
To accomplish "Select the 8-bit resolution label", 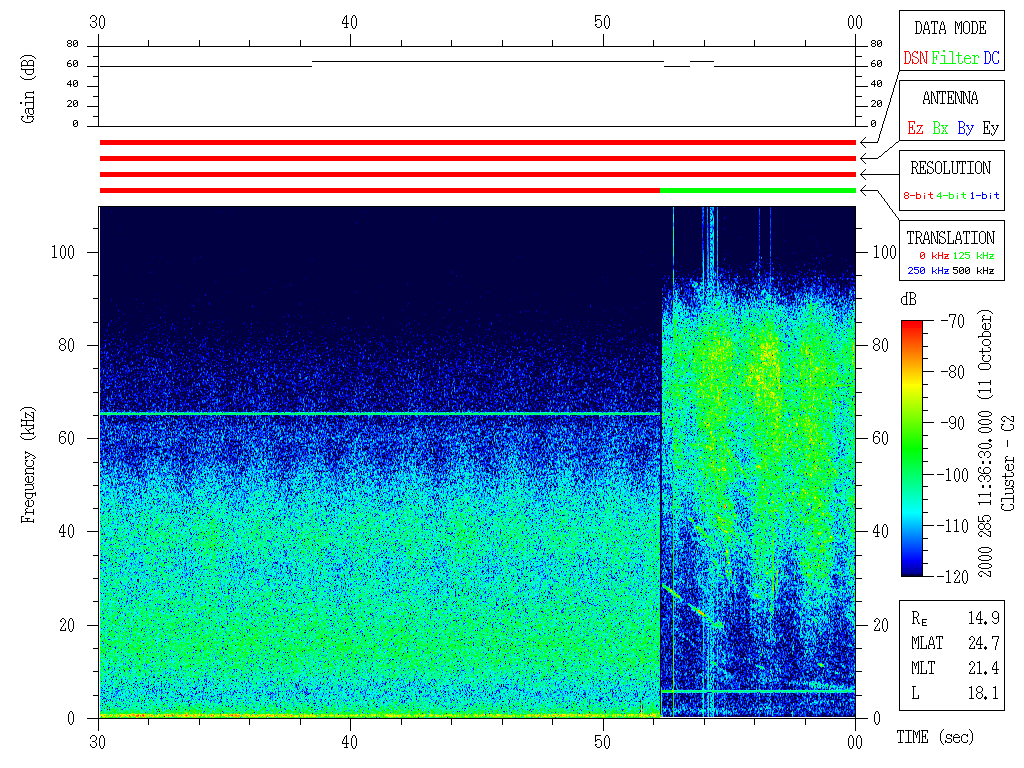I will click(x=919, y=196).
